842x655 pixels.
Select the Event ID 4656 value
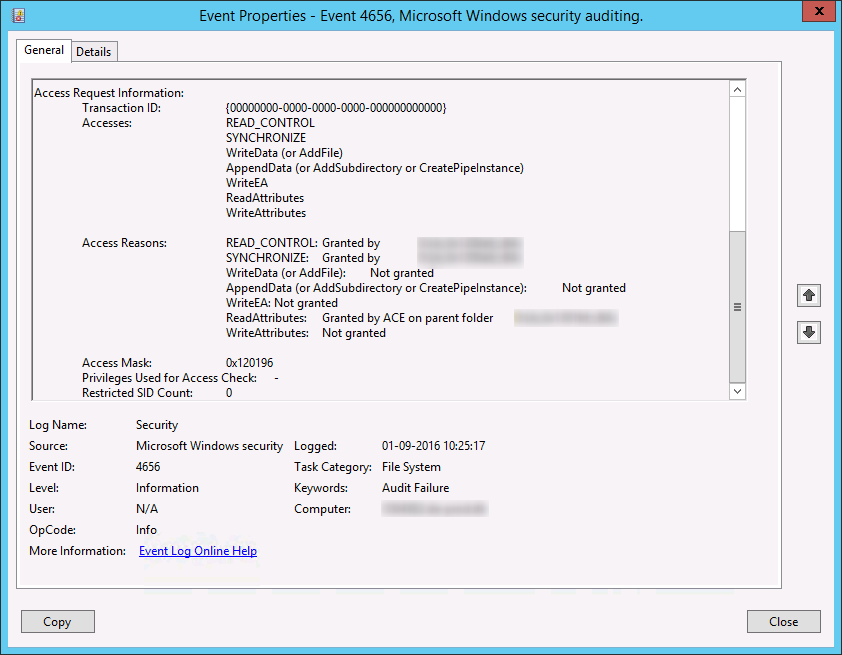pyautogui.click(x=146, y=467)
